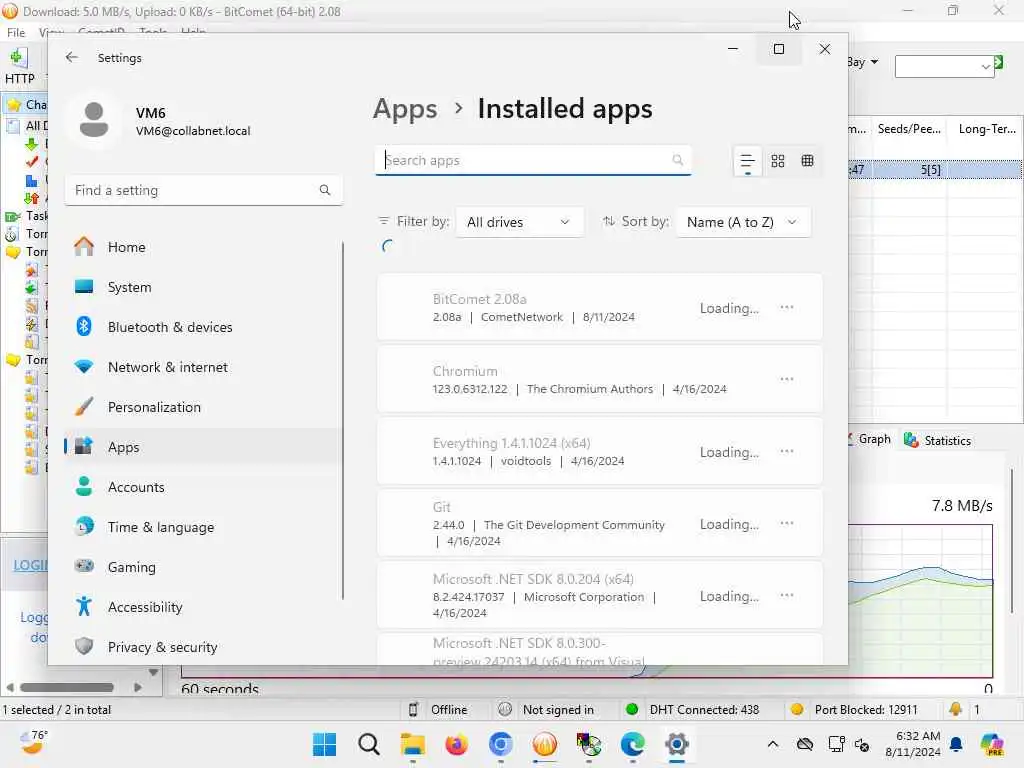Switch to Statistics tab in BitComet
1024x768 pixels.
click(x=938, y=440)
